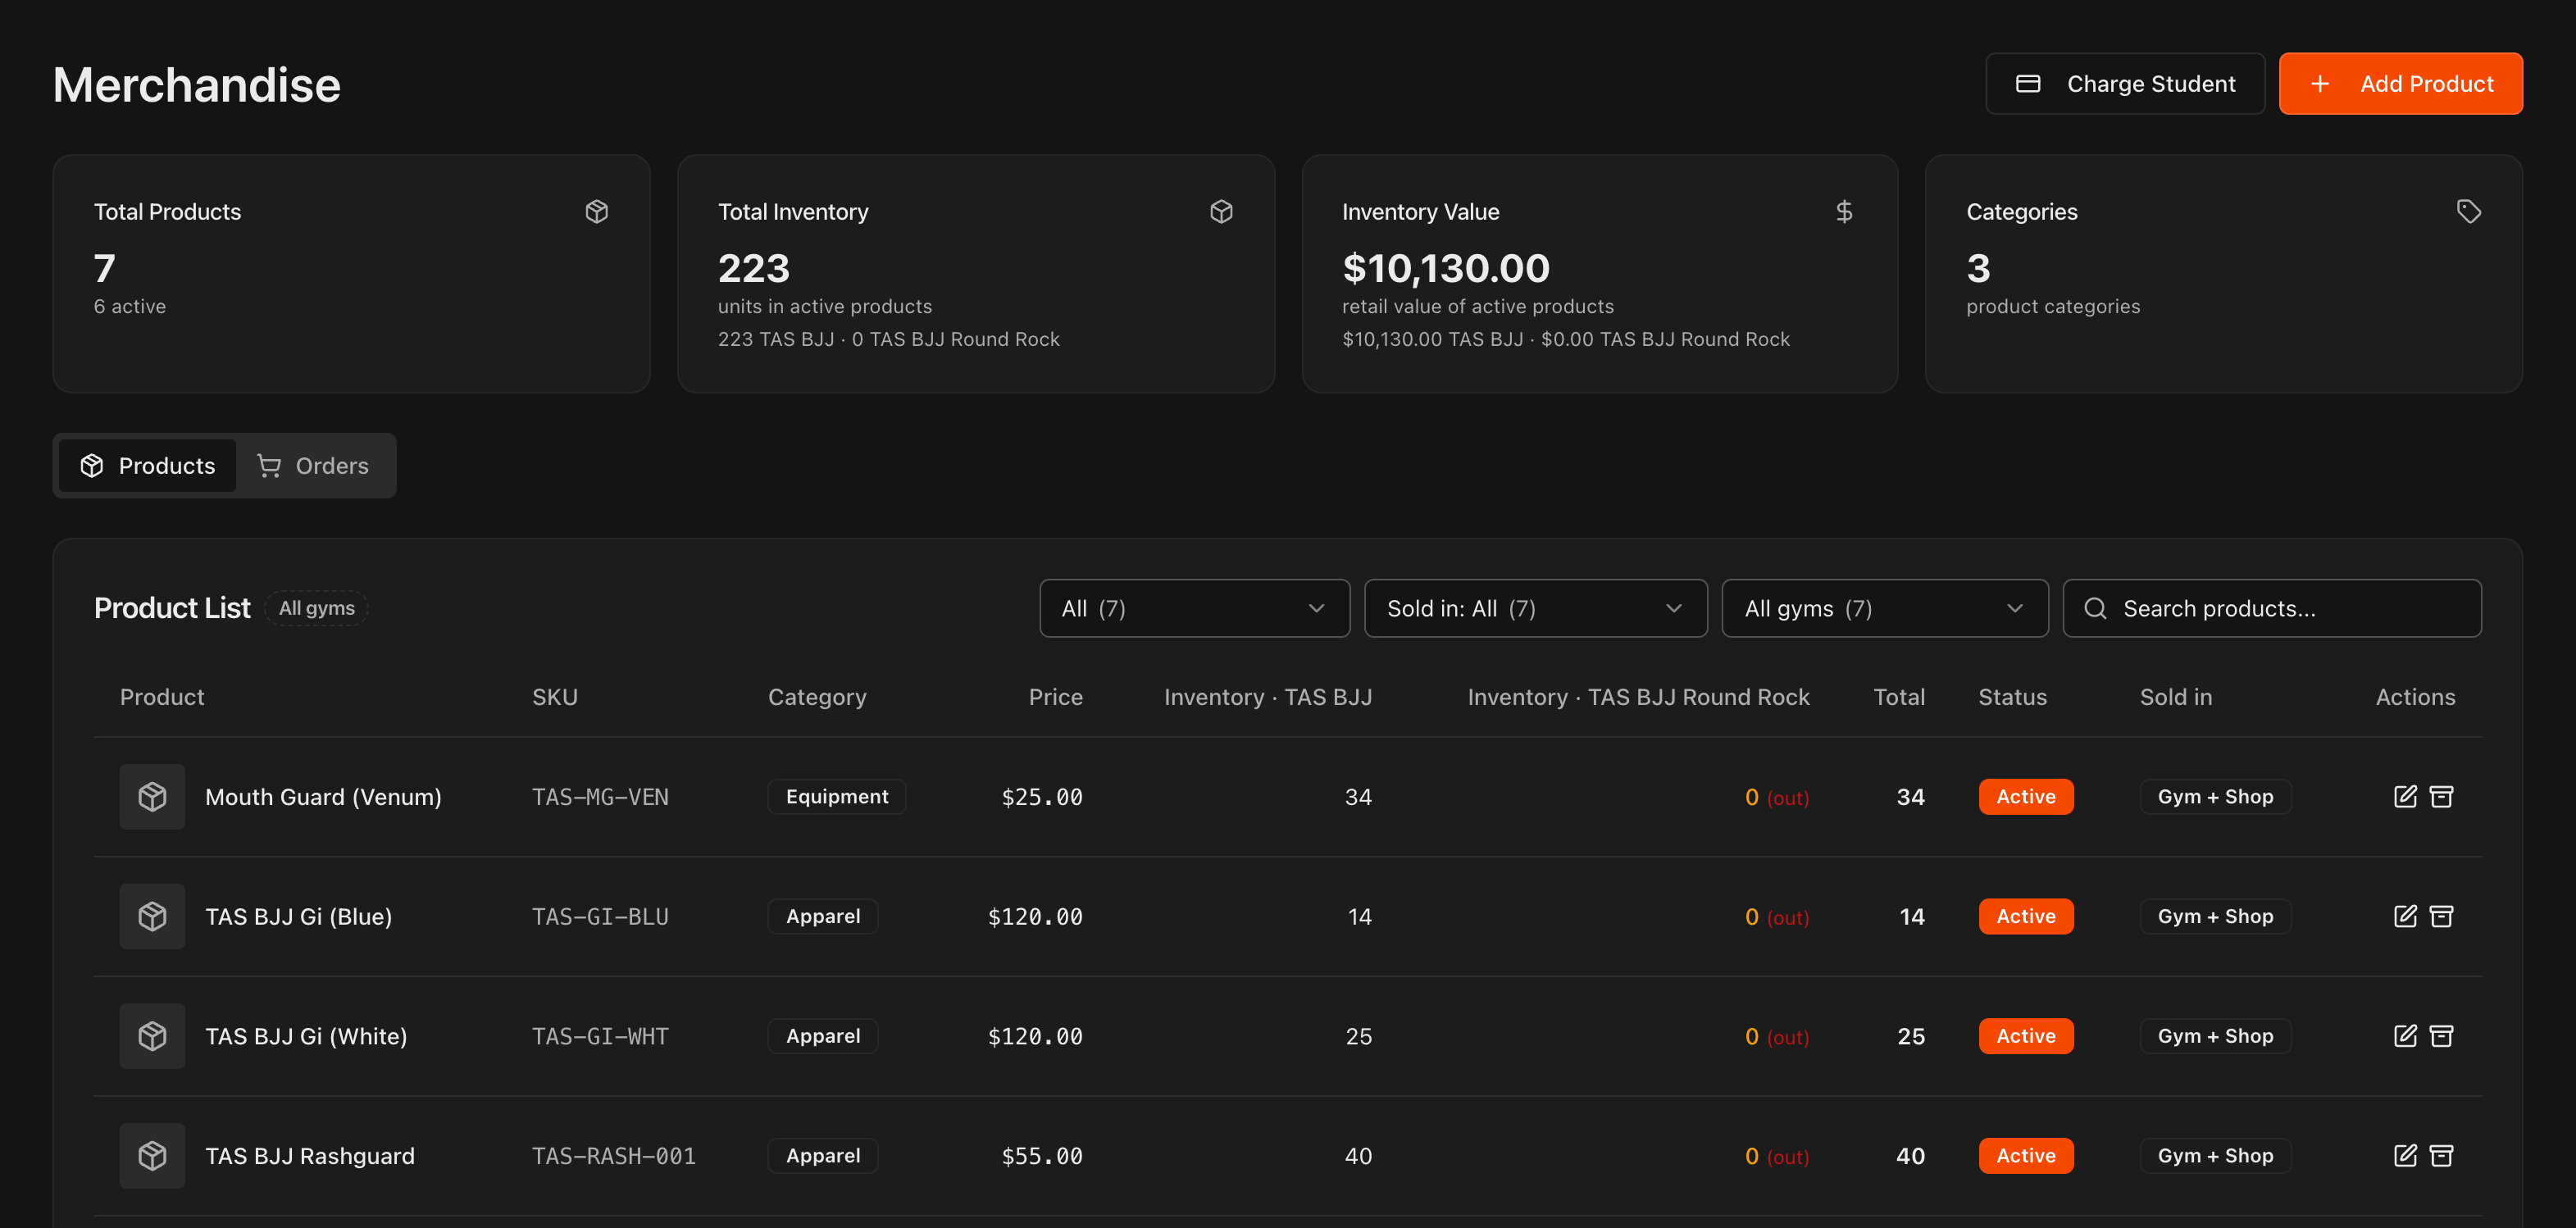Viewport: 2576px width, 1228px height.
Task: Click the Inventory · TAS BJJ Round Rock header
Action: point(1638,697)
